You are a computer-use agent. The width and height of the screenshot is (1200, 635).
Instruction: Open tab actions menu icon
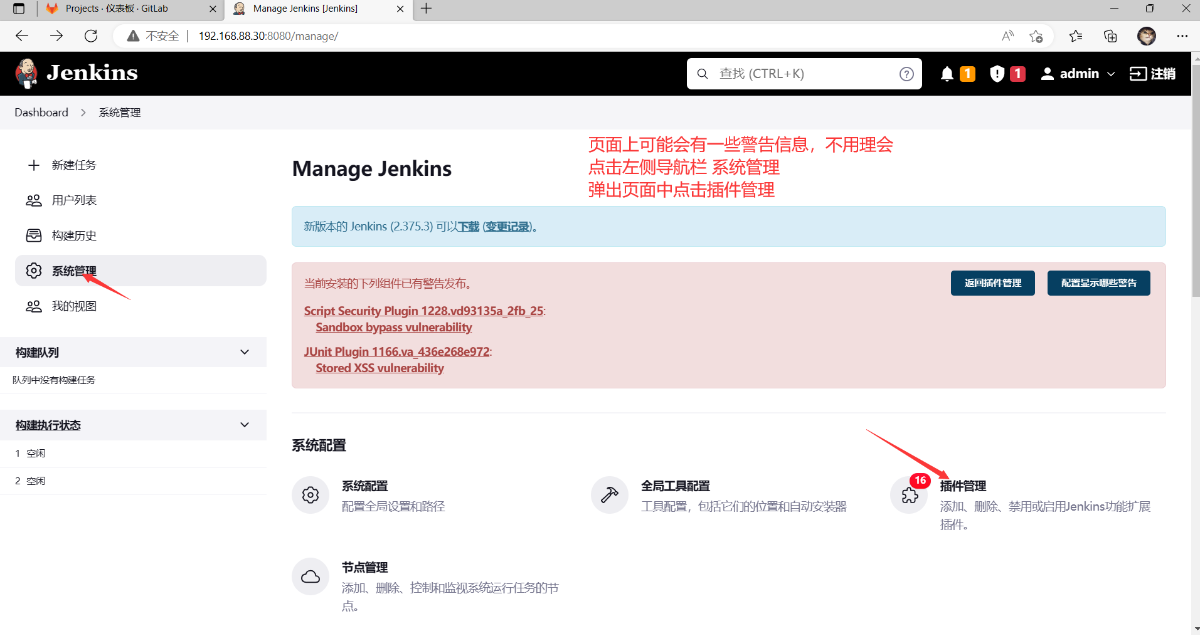(x=18, y=9)
